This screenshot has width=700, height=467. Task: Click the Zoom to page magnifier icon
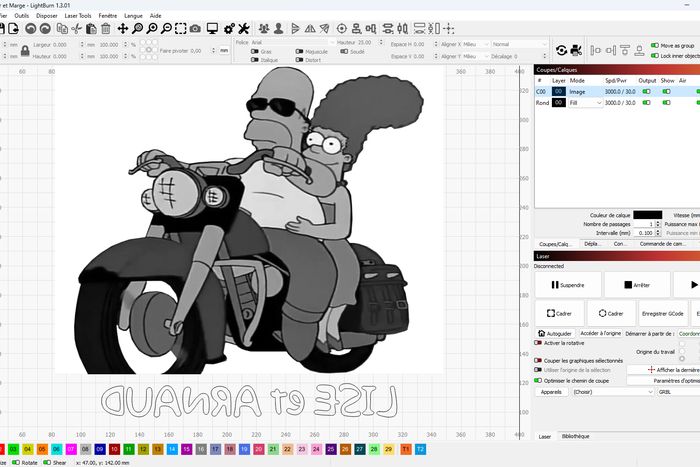138,29
